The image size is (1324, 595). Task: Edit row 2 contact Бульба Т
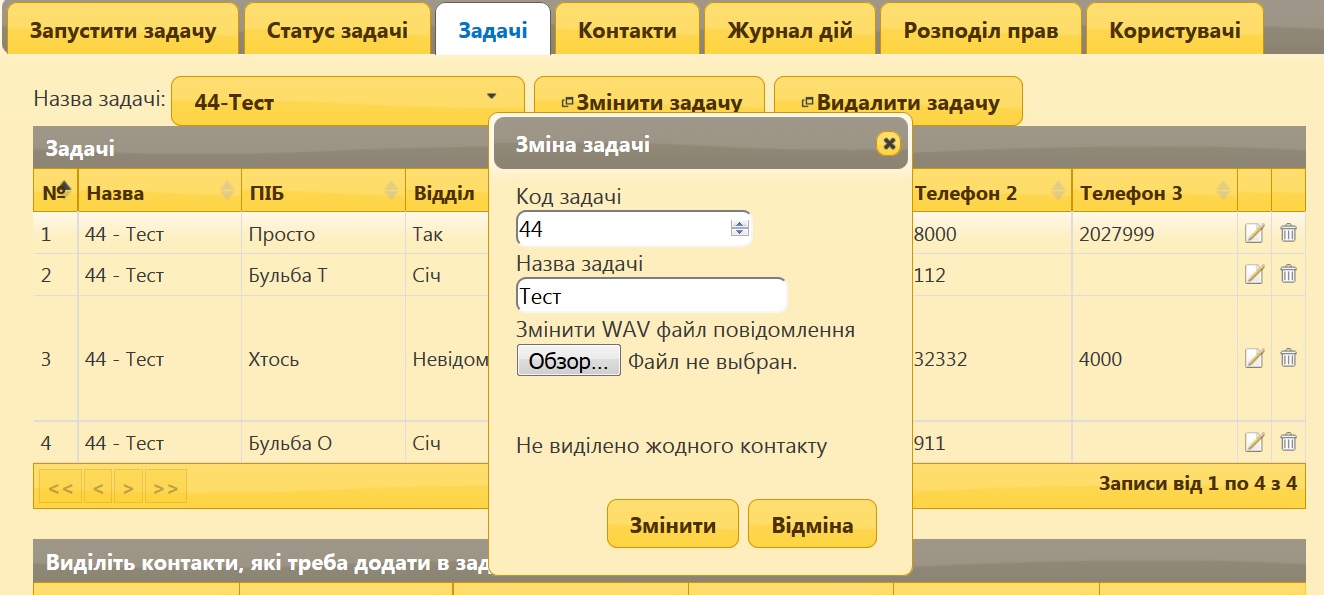tap(1254, 274)
